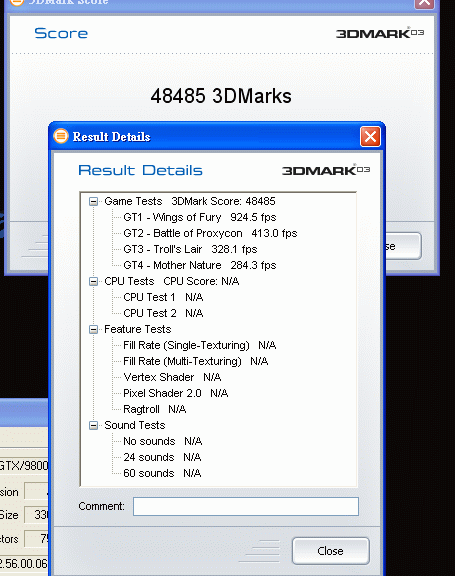Click into the Comment input field

click(x=246, y=506)
